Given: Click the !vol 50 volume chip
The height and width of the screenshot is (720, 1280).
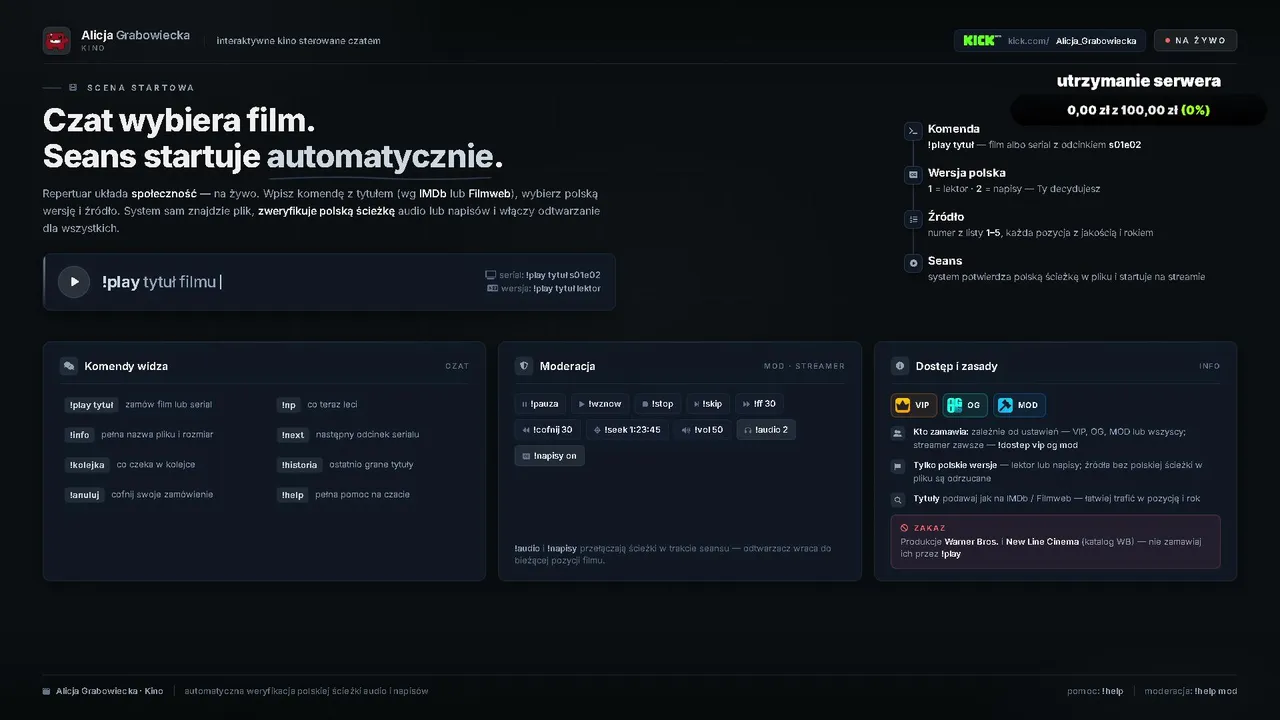Looking at the screenshot, I should pyautogui.click(x=702, y=430).
